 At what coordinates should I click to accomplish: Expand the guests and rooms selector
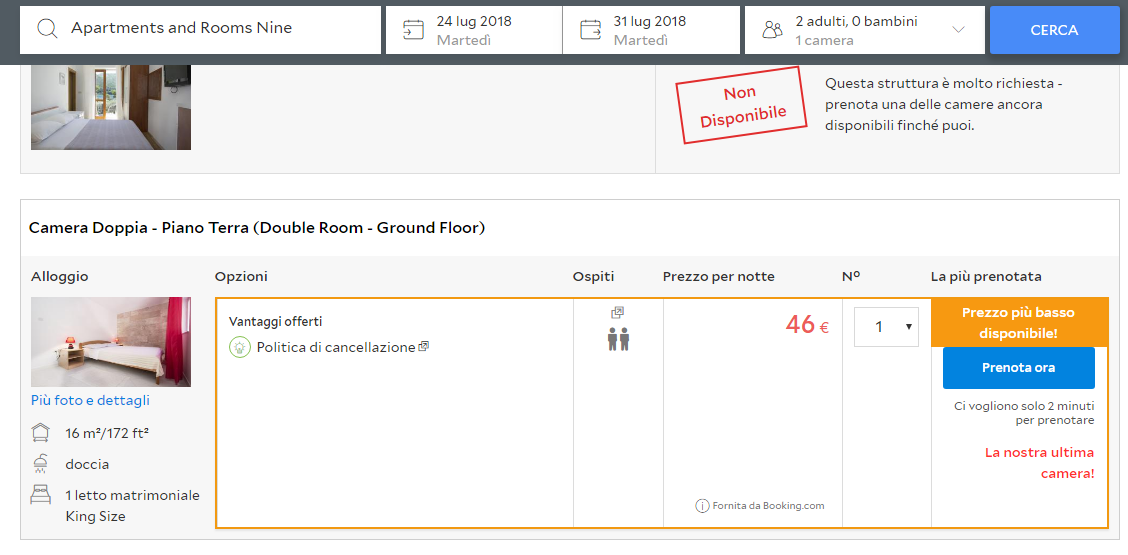pyautogui.click(x=958, y=30)
